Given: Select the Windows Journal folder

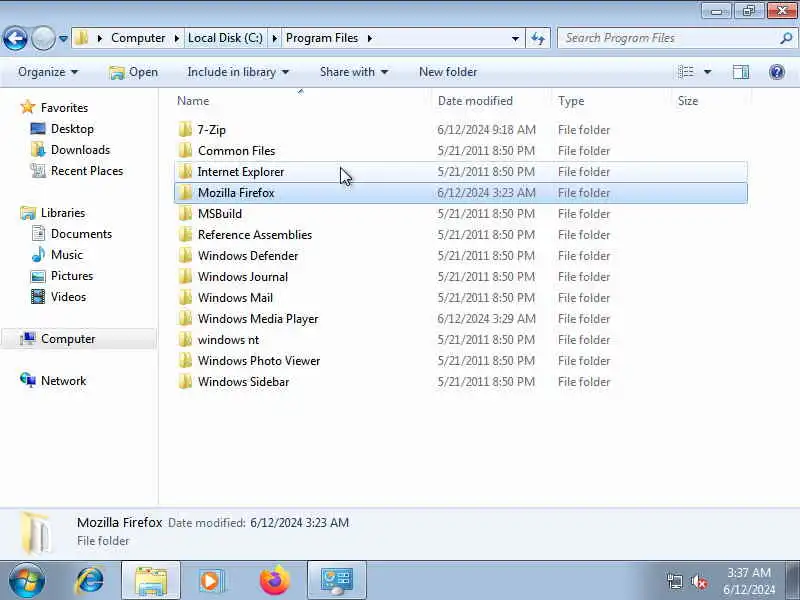Looking at the screenshot, I should pos(461,277).
